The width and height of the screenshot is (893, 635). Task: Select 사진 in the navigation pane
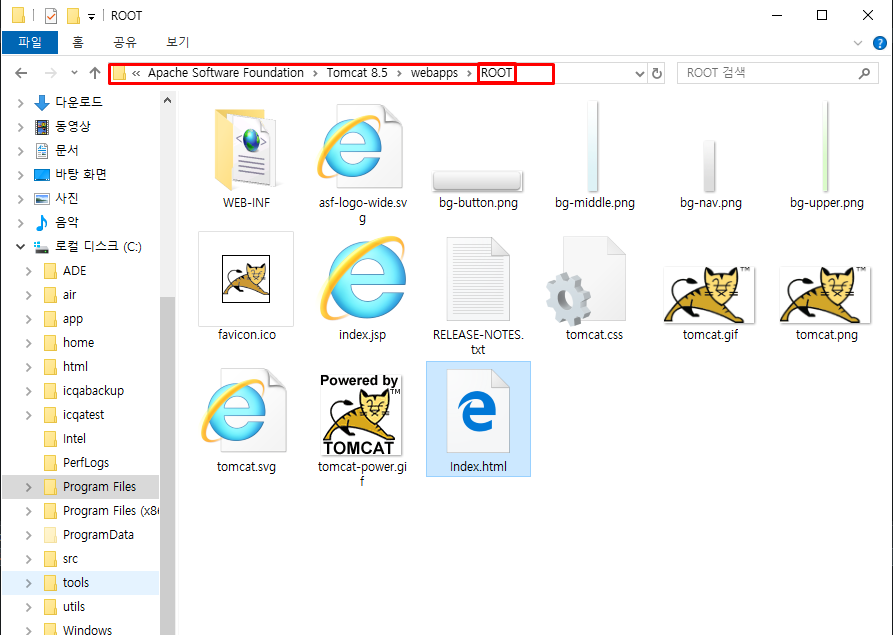point(67,198)
